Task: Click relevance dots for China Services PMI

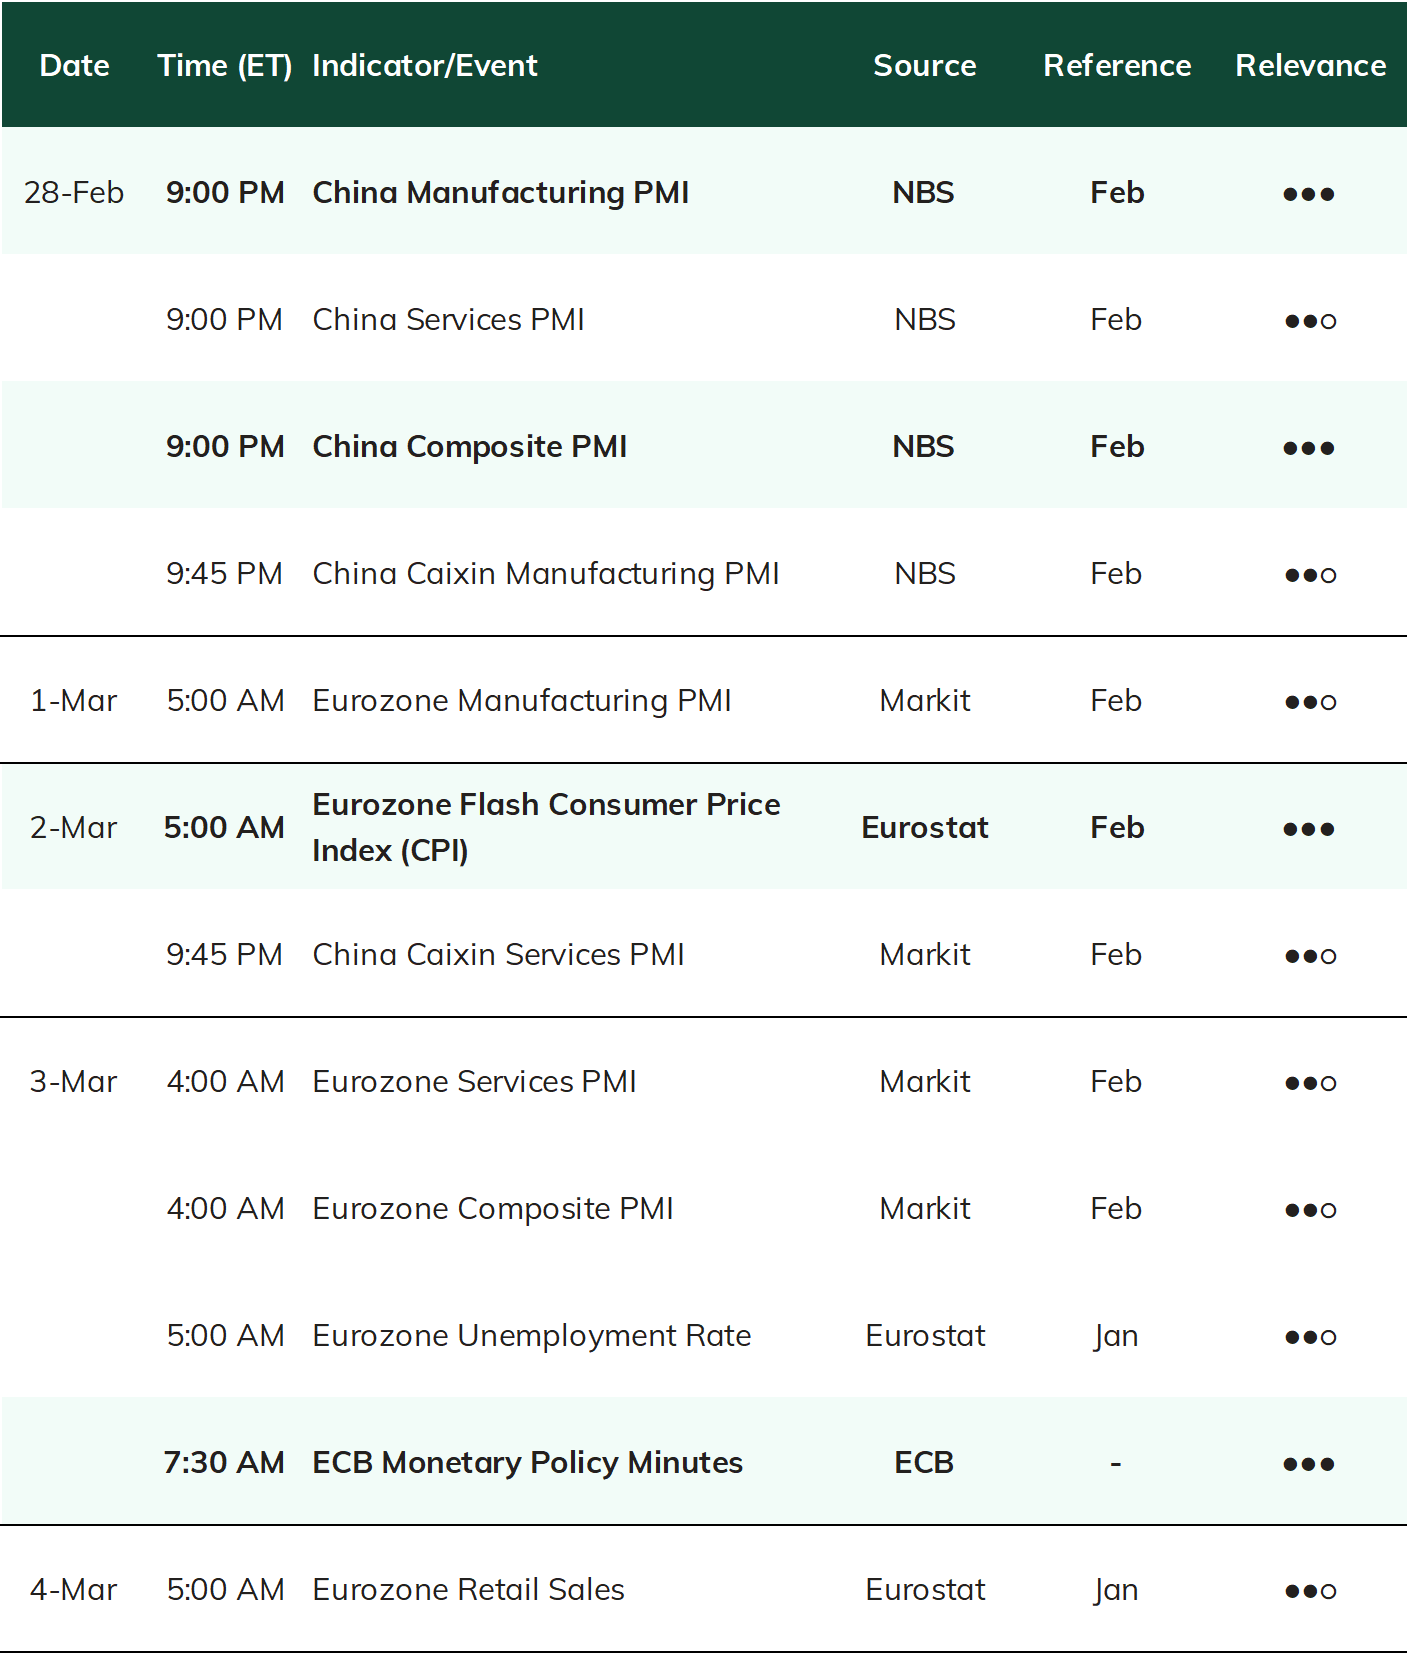Action: coord(1310,321)
